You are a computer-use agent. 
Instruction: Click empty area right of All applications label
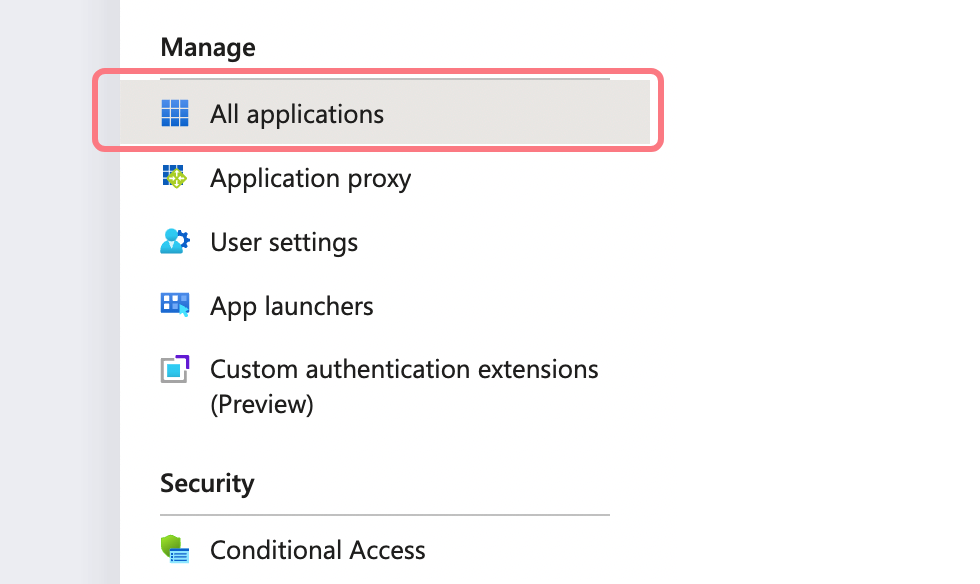(x=520, y=114)
